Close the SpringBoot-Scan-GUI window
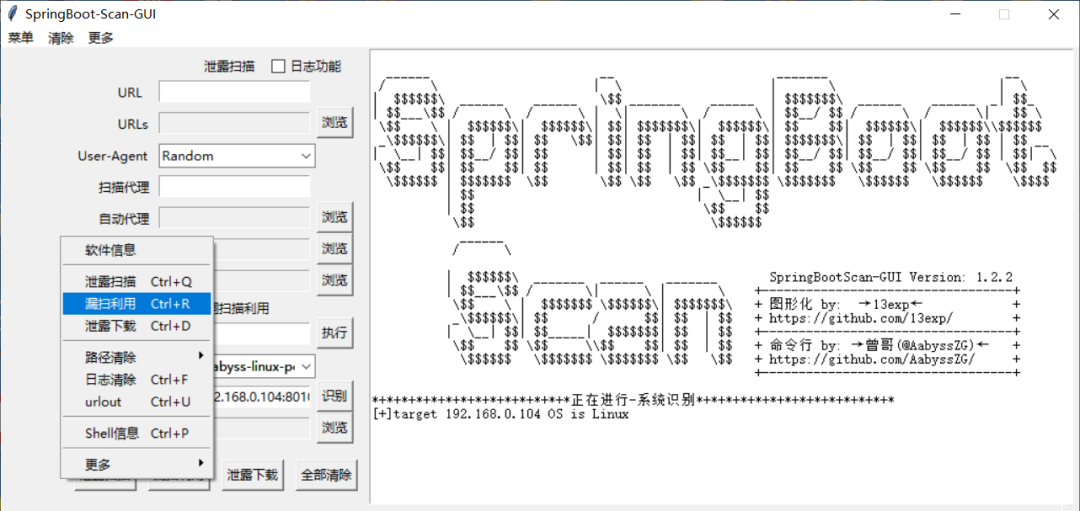Screen dimensions: 1080x511 1053,14
